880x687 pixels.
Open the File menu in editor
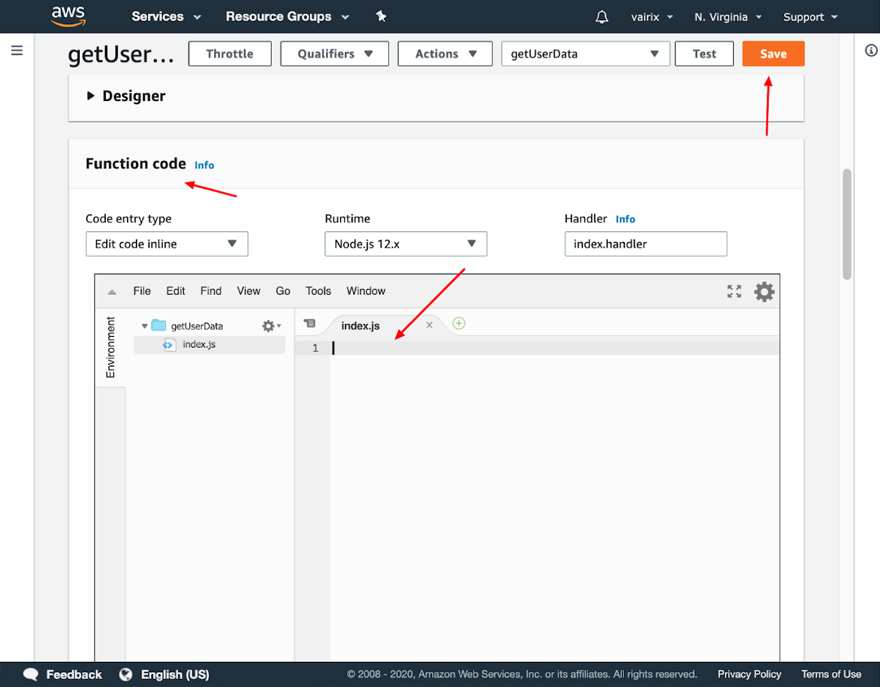point(142,291)
